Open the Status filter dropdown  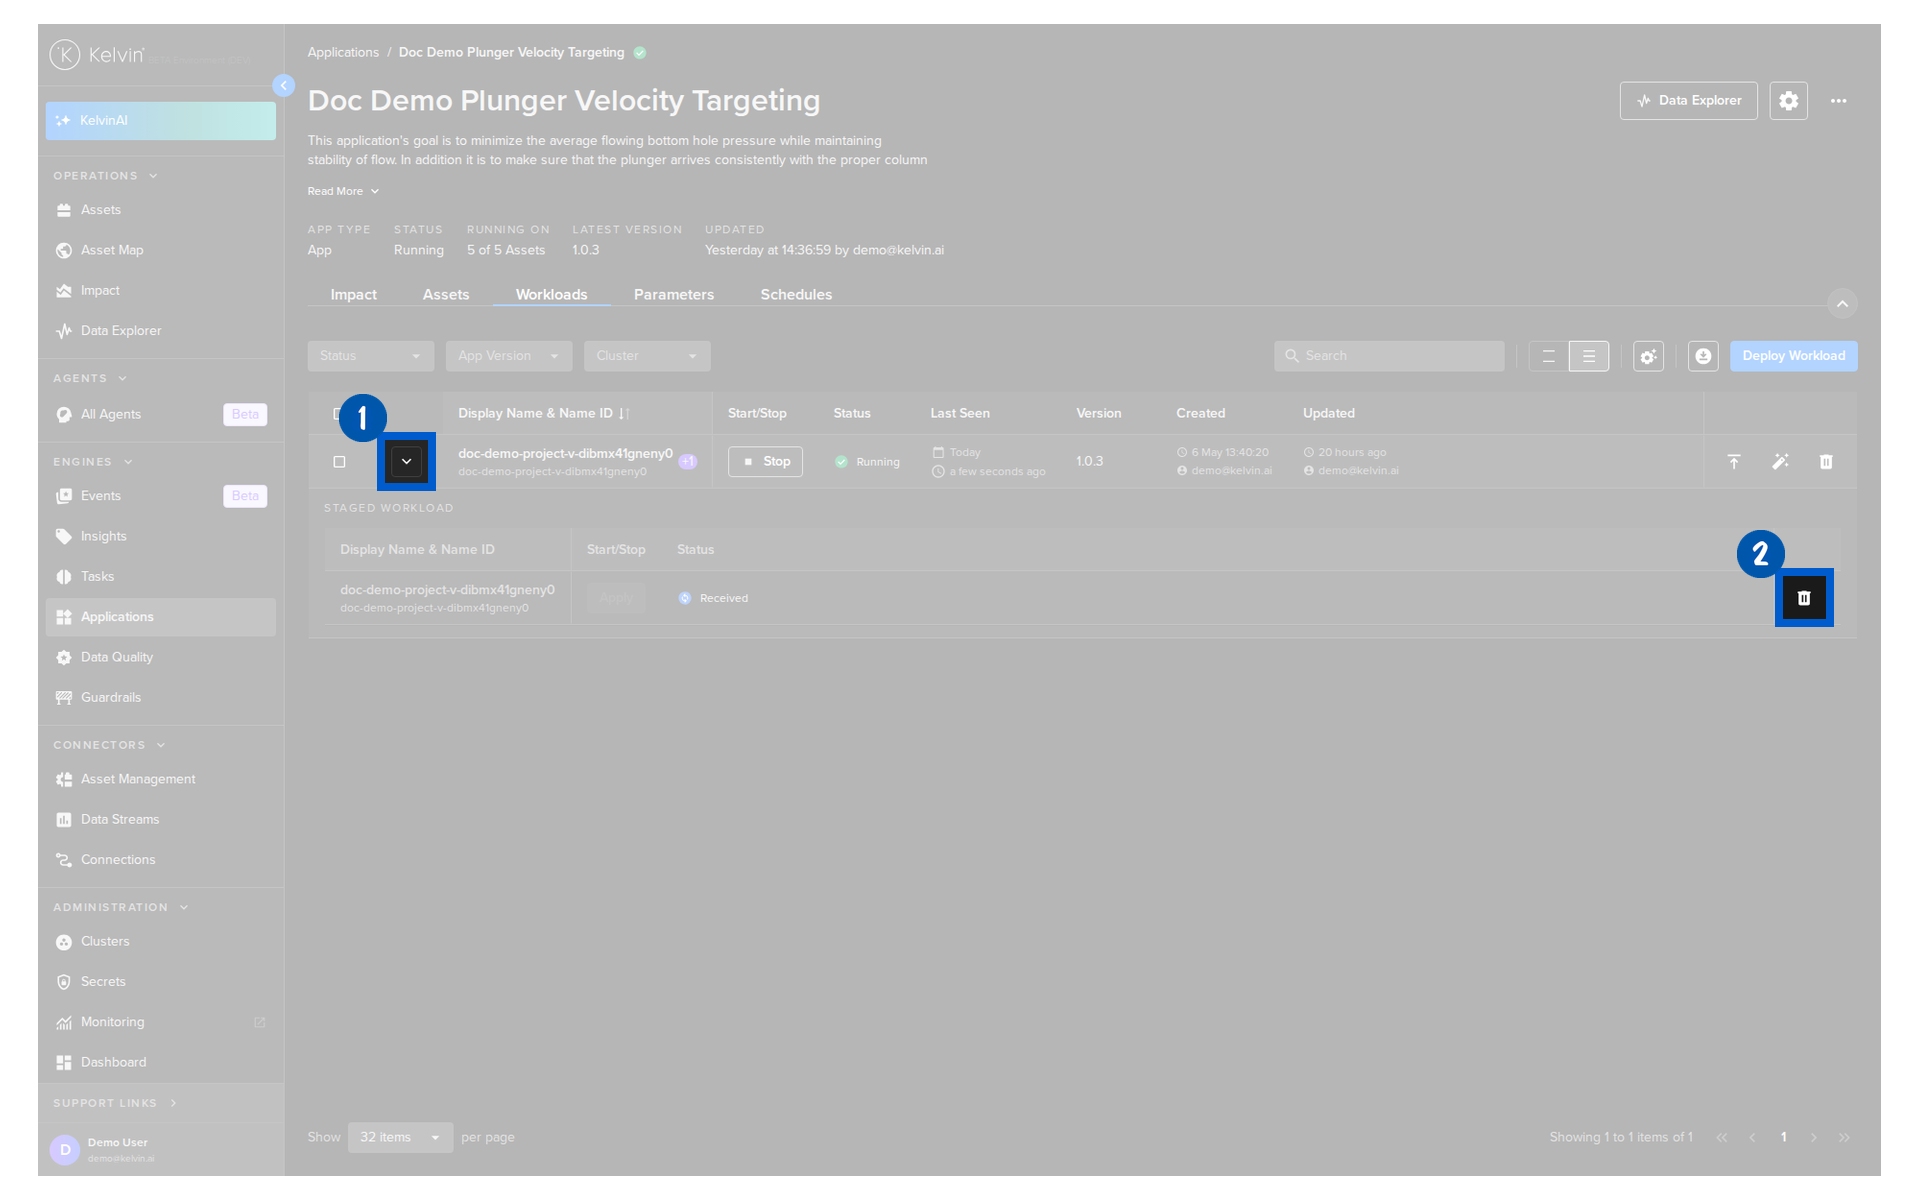tap(370, 356)
